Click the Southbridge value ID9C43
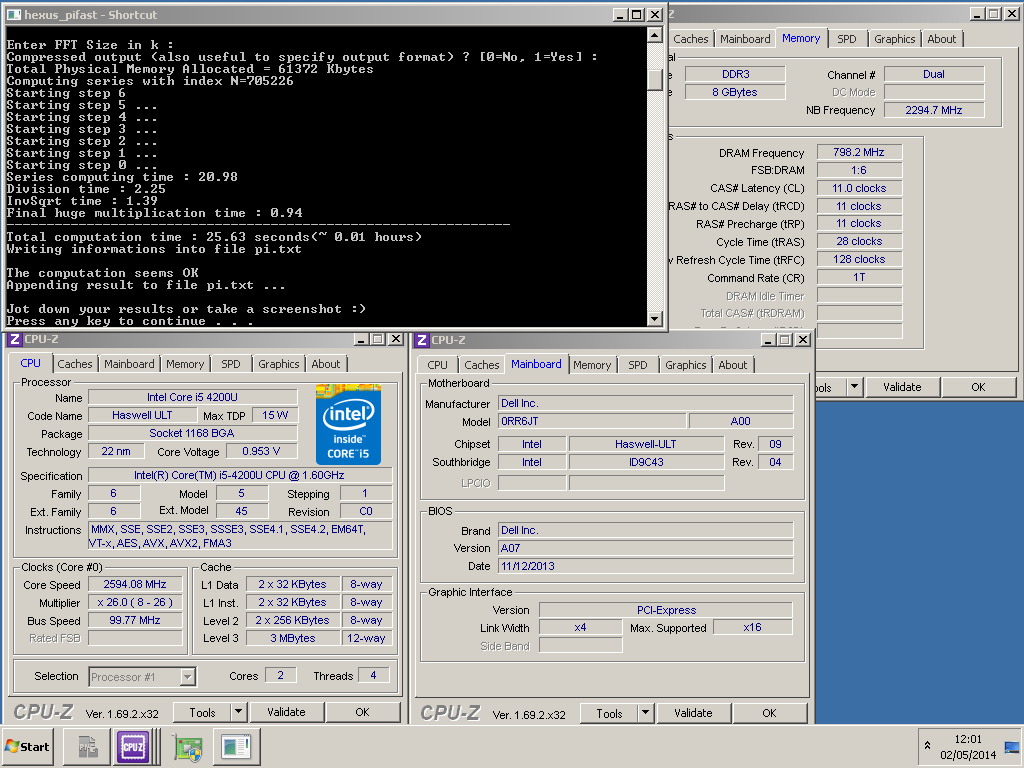 click(647, 462)
